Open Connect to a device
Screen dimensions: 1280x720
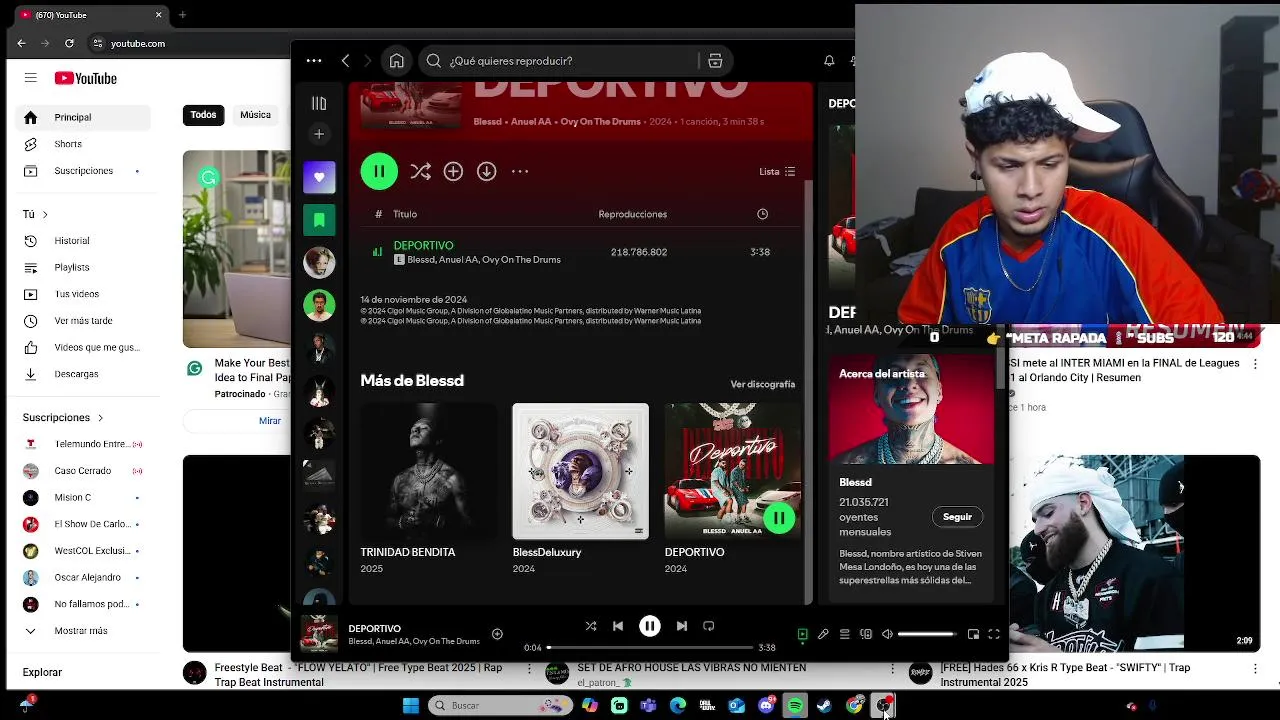[x=866, y=634]
